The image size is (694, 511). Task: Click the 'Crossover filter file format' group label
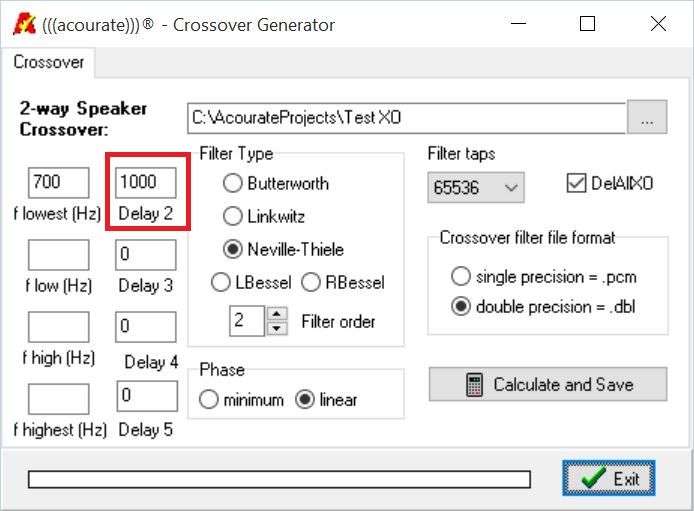point(527,238)
